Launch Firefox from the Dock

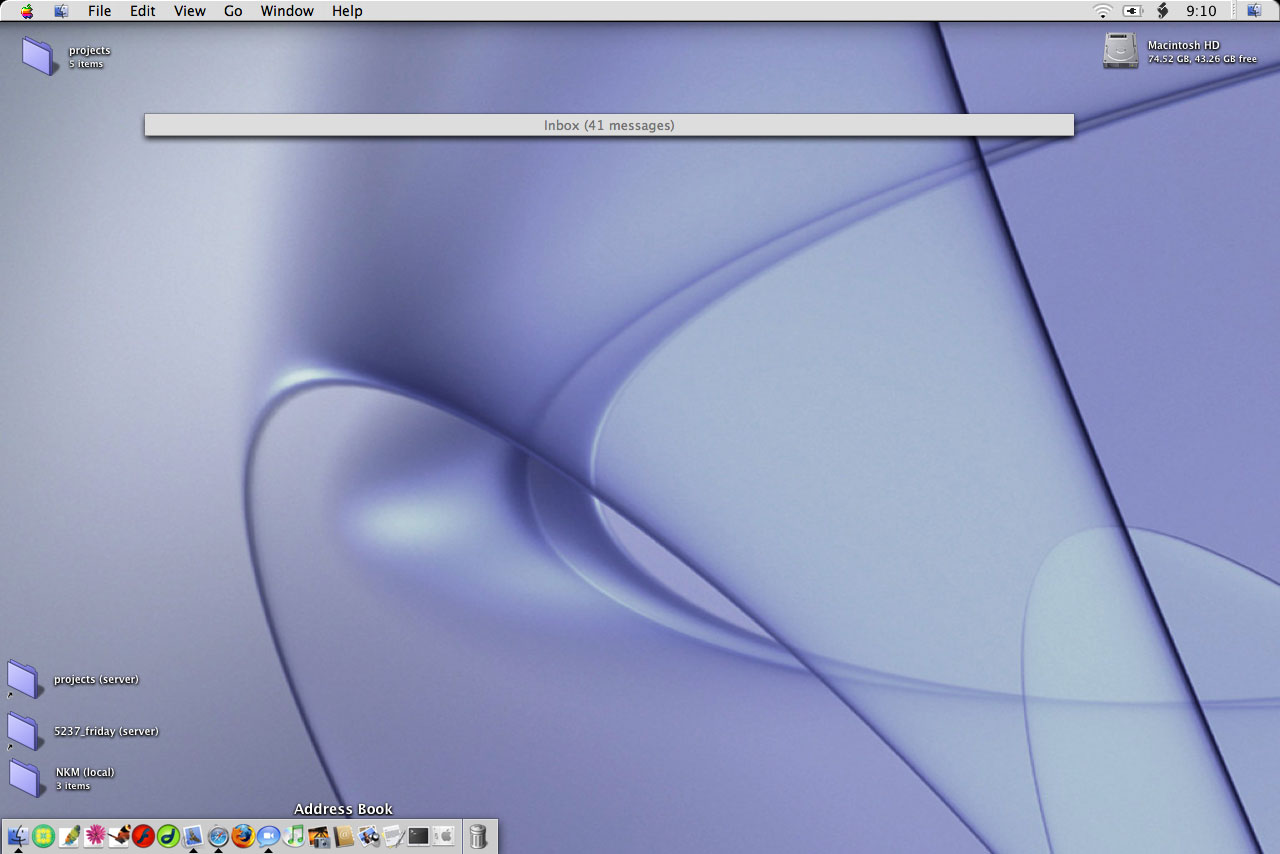(243, 836)
